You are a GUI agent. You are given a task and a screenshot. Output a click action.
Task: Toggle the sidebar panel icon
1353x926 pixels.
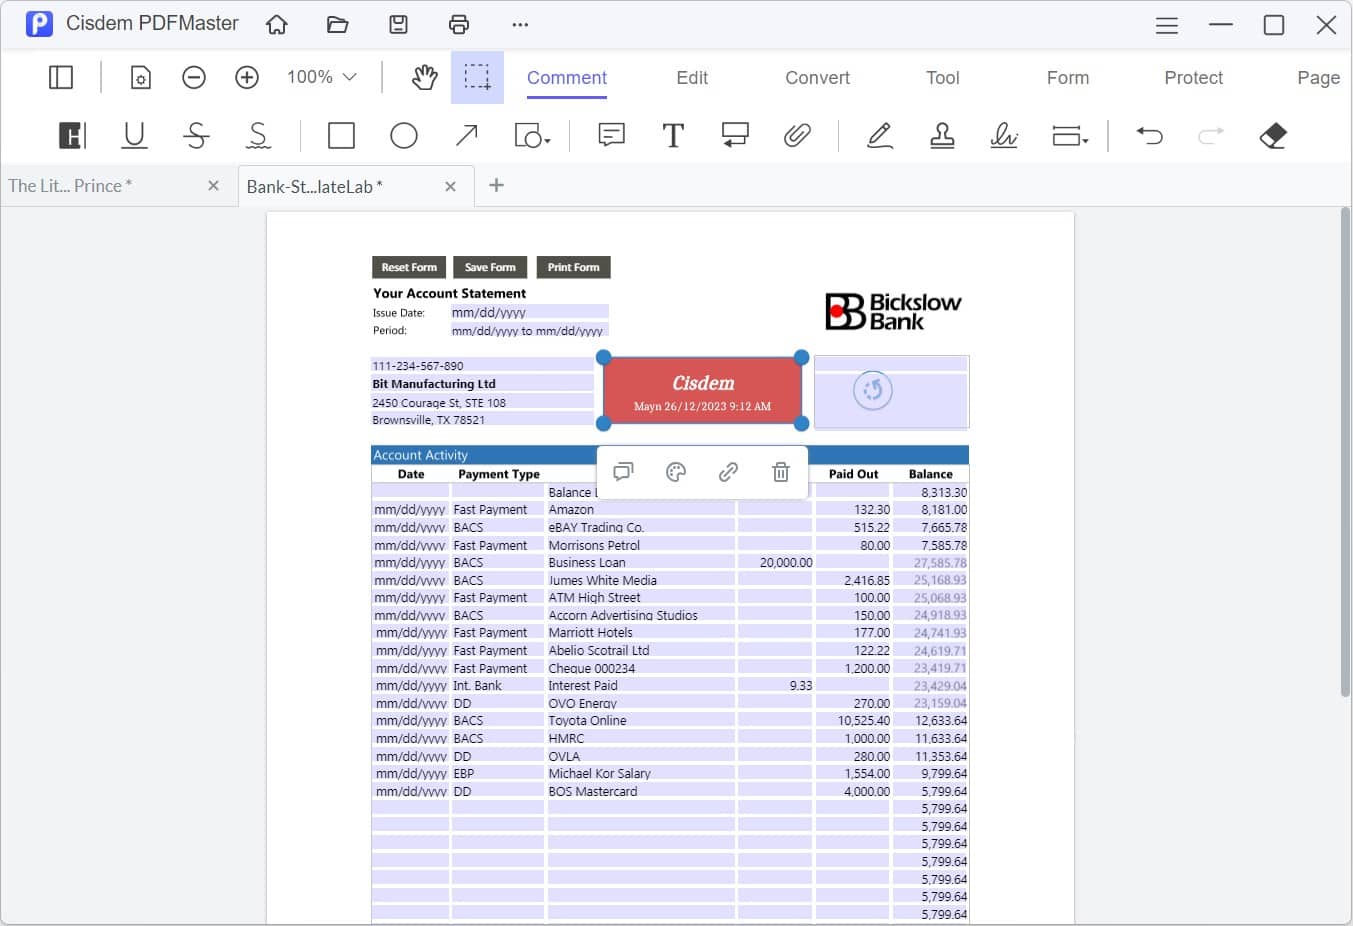[61, 77]
